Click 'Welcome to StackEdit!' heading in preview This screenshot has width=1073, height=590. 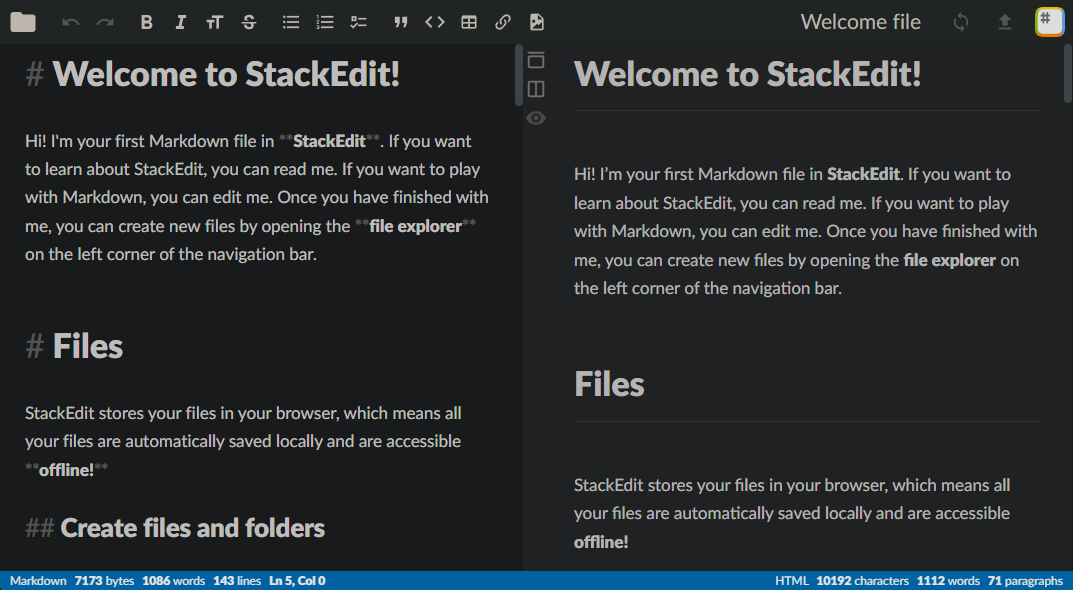[748, 74]
